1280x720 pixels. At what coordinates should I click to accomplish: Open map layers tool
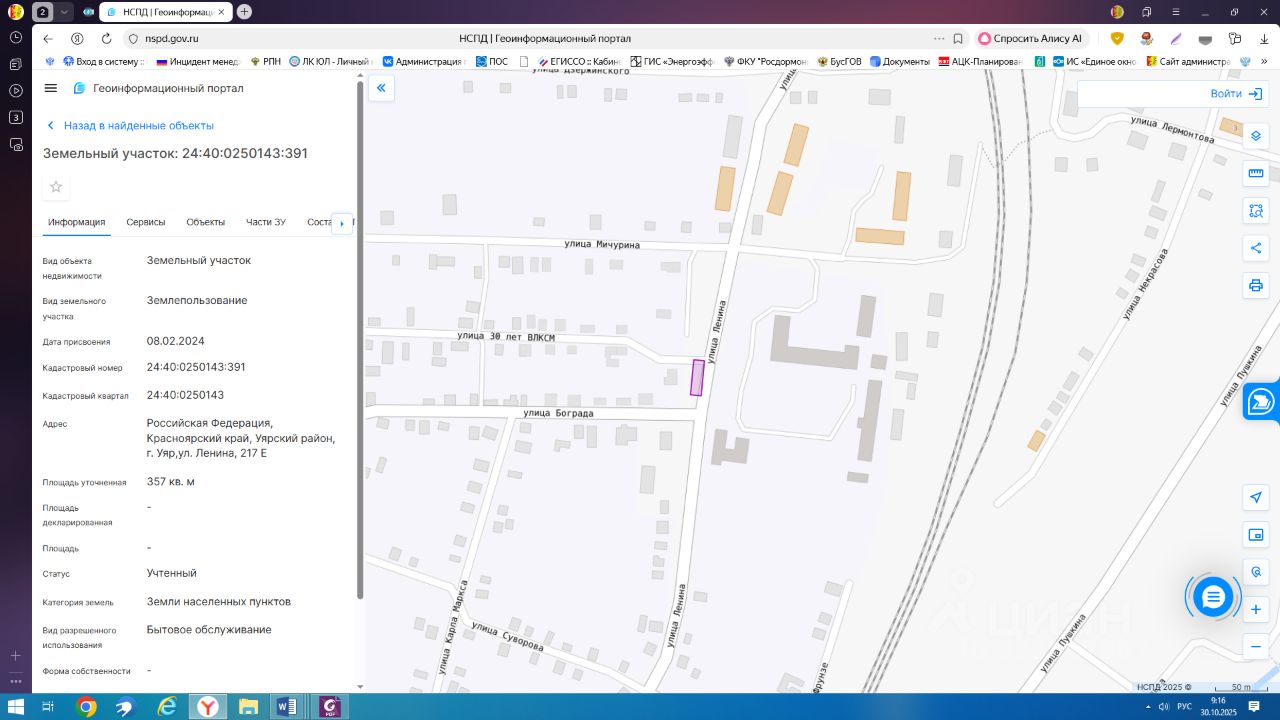(x=1256, y=136)
